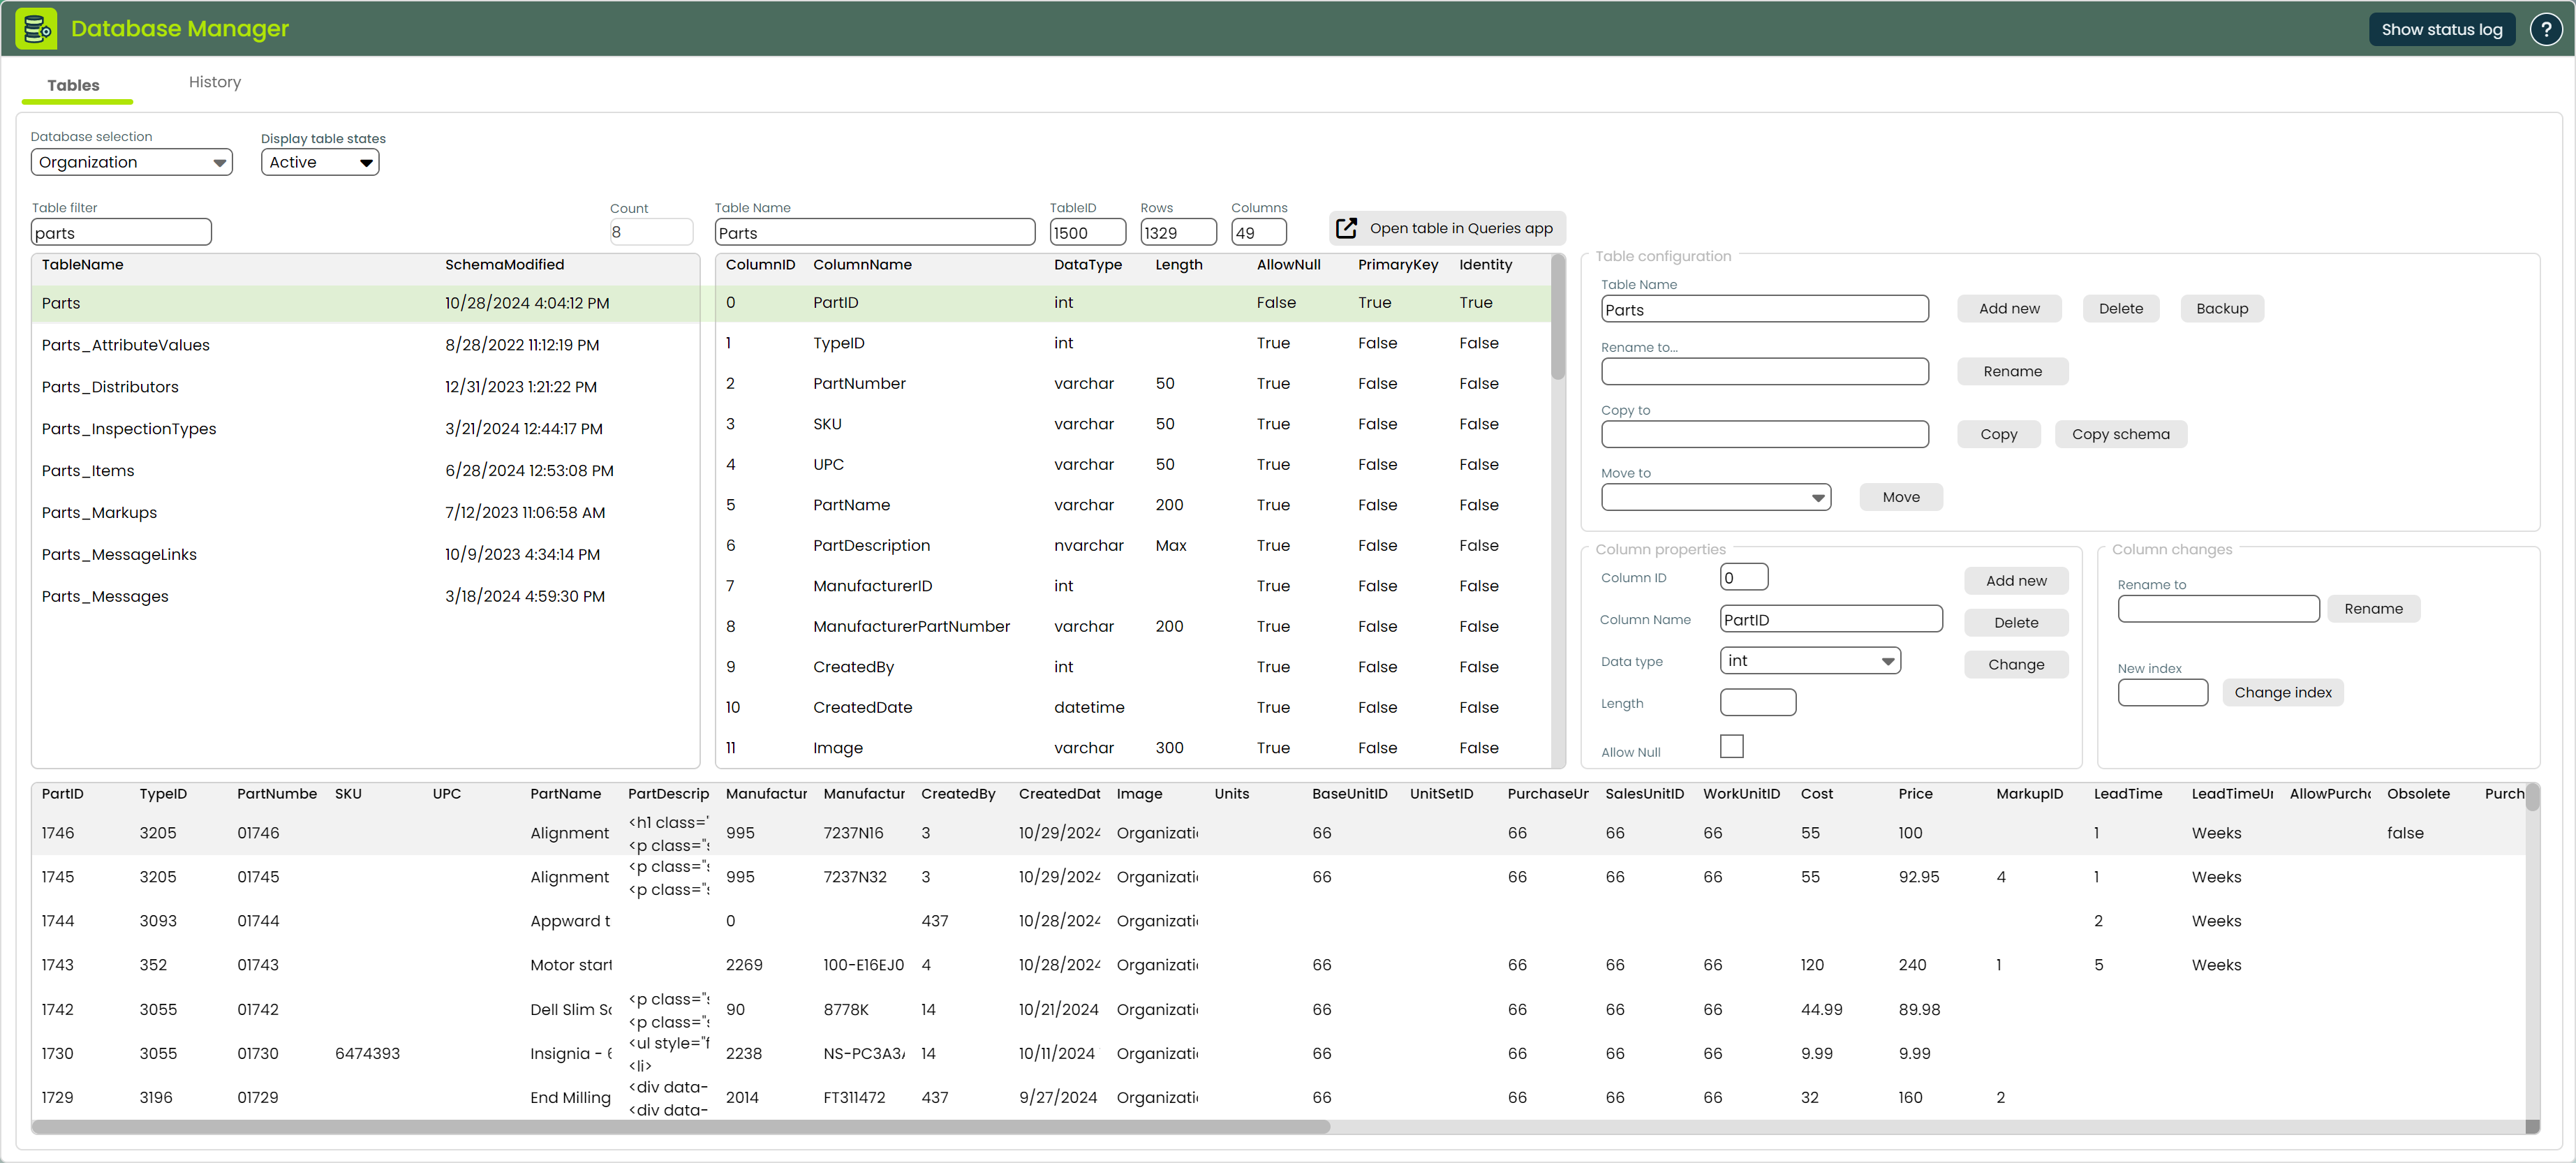Screen dimensions: 2576x1163
Task: Click the Change index button
Action: 2282,692
